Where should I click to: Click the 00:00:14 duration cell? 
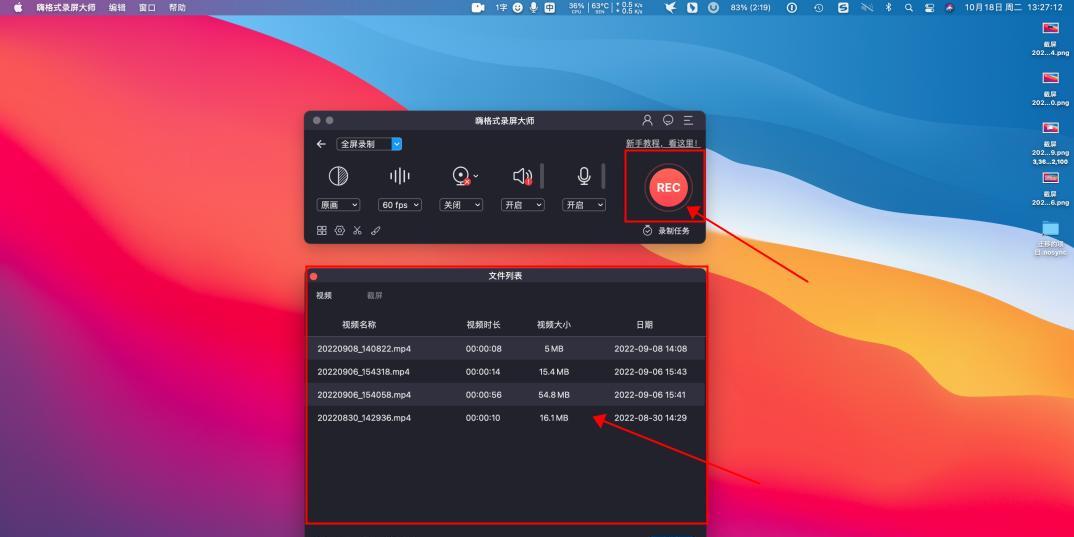tap(484, 372)
